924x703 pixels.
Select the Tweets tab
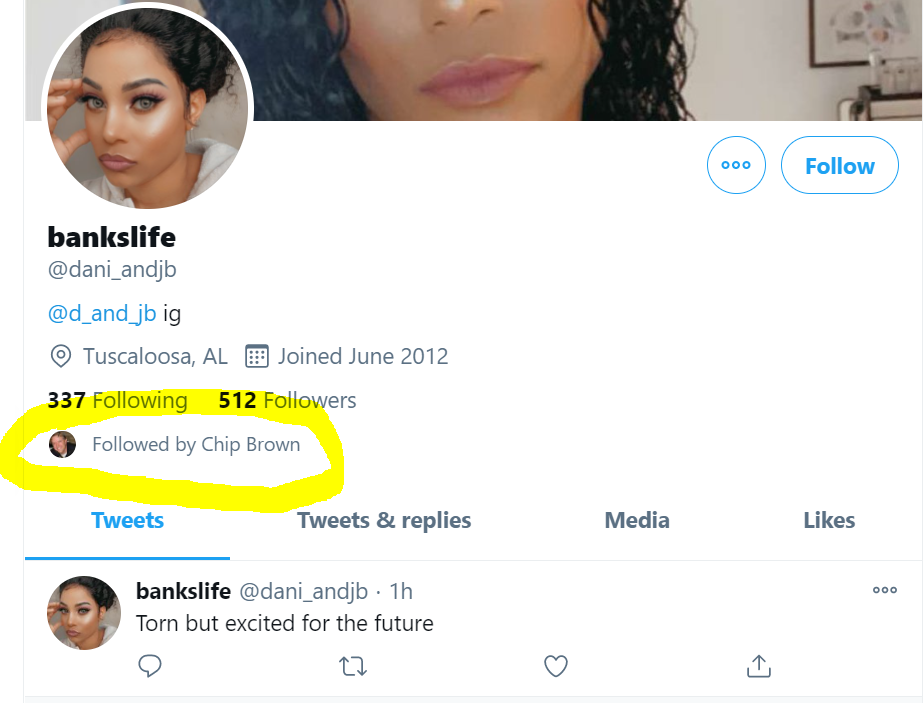(x=127, y=520)
